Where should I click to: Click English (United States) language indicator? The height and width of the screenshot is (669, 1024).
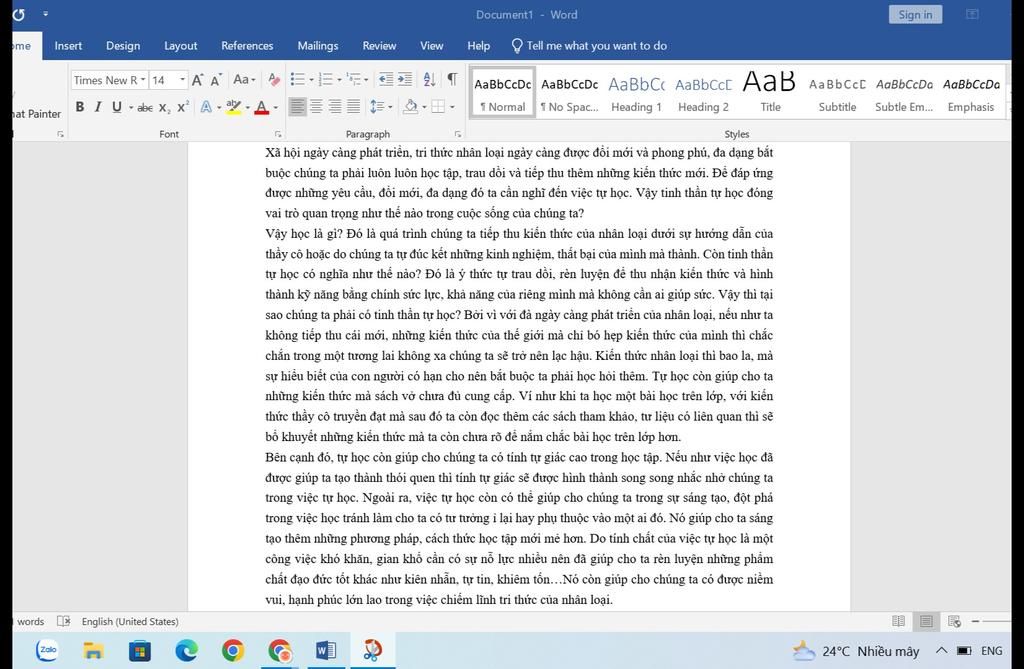[130, 621]
